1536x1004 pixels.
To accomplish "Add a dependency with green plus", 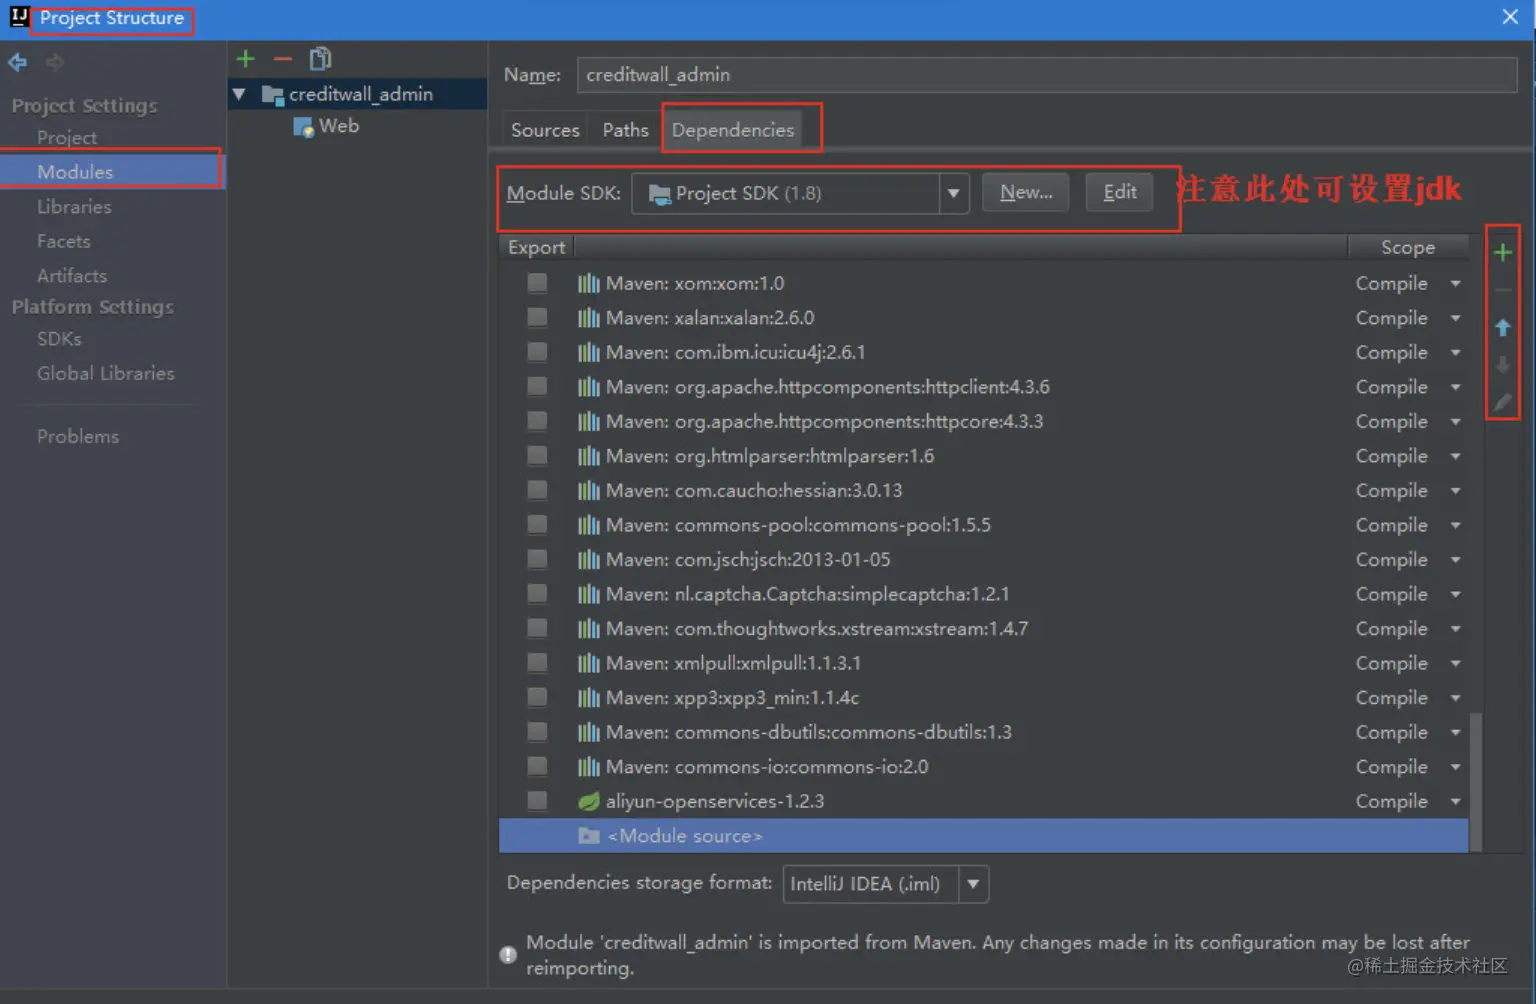I will click(1502, 252).
